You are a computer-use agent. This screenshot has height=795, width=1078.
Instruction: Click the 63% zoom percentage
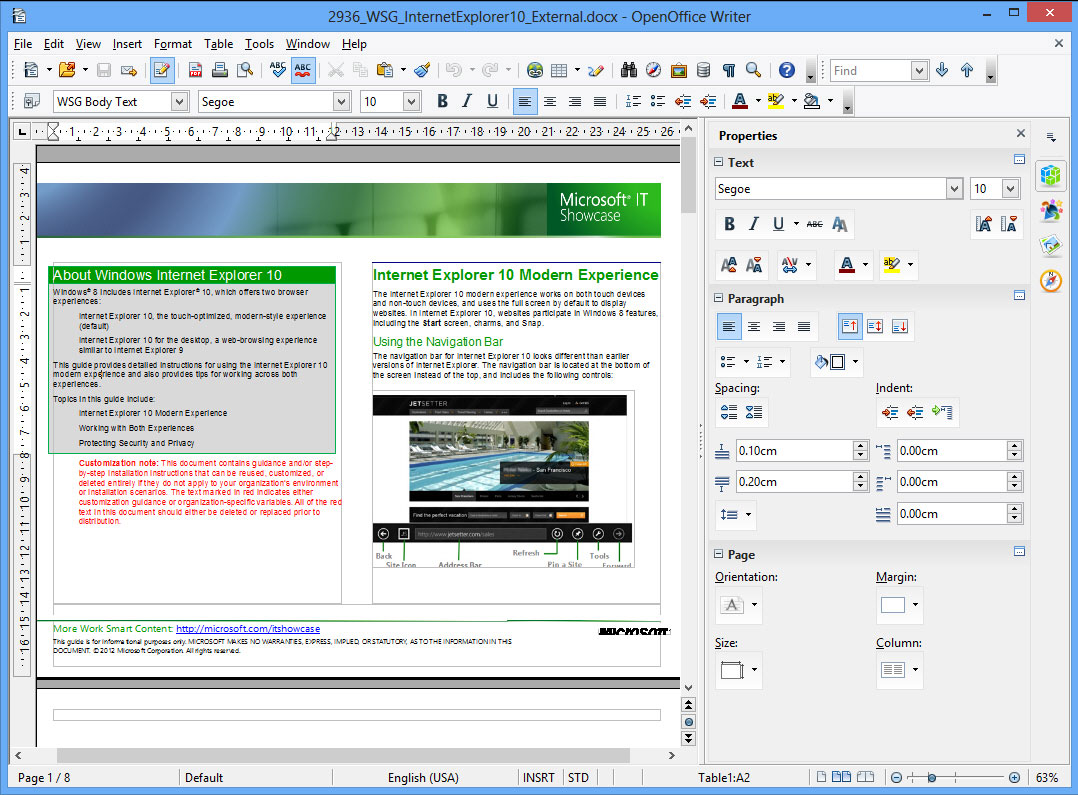coord(1046,778)
